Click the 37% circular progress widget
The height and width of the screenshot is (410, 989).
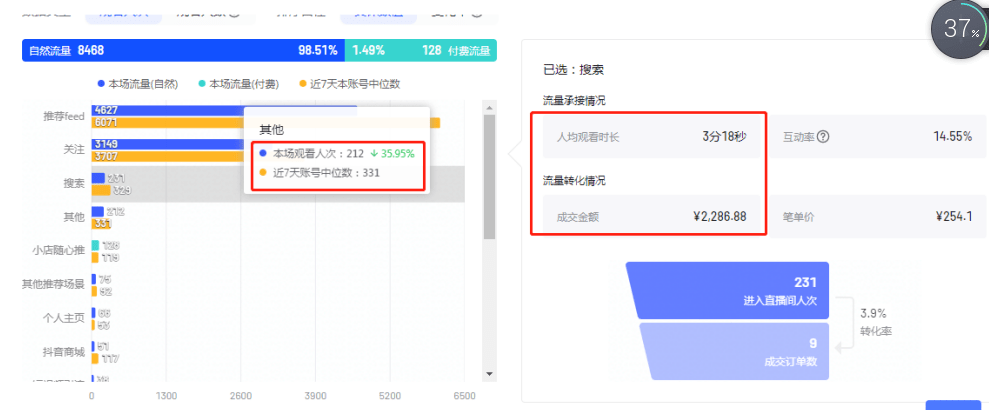[x=958, y=32]
